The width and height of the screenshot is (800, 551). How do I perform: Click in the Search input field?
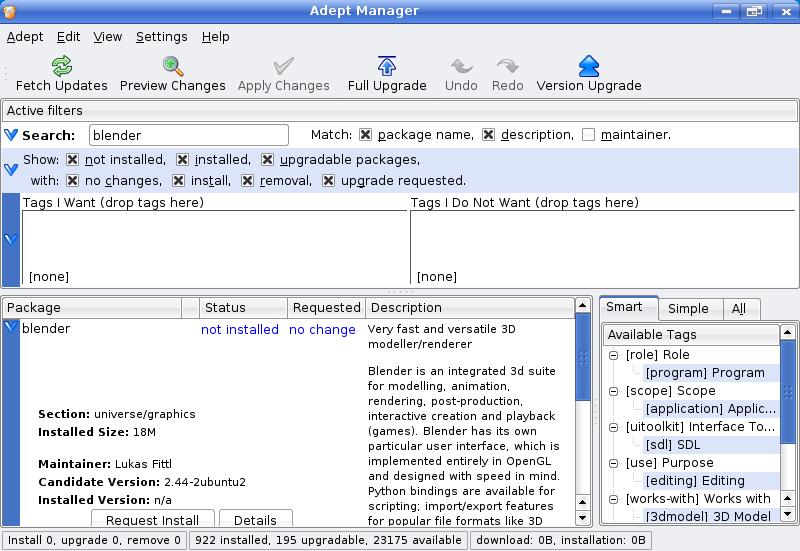click(x=189, y=135)
